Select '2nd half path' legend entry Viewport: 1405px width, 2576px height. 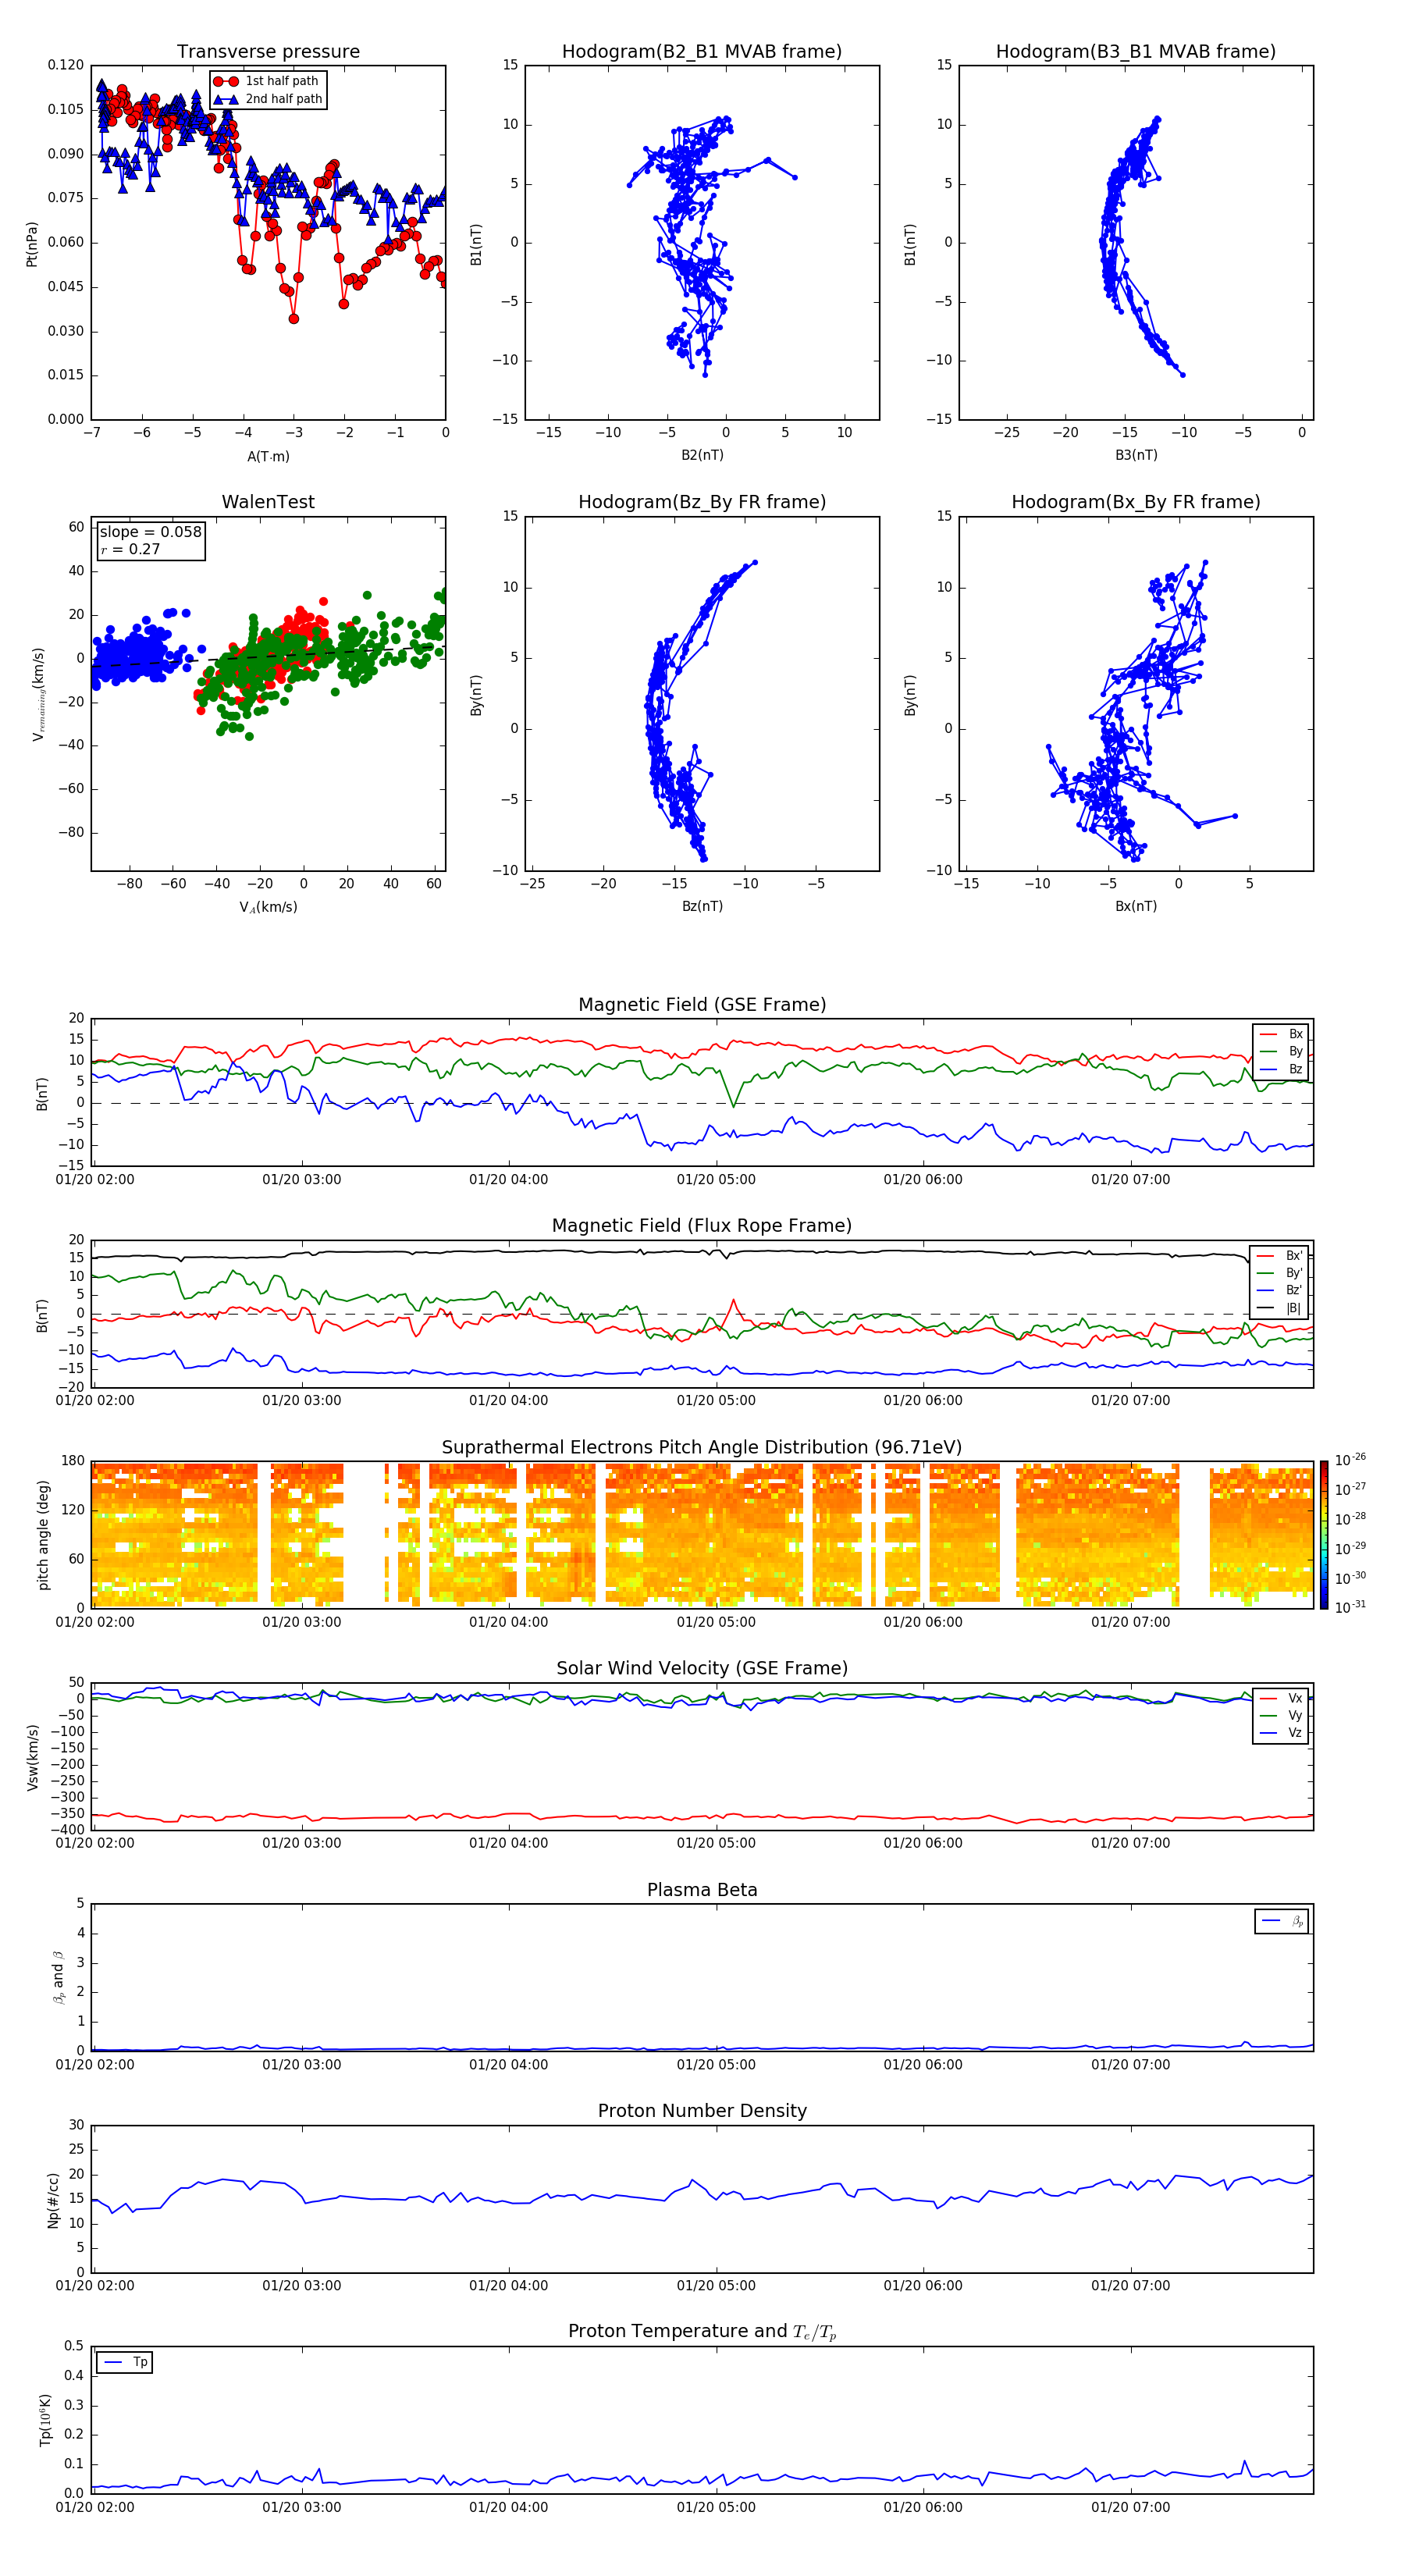(x=268, y=99)
